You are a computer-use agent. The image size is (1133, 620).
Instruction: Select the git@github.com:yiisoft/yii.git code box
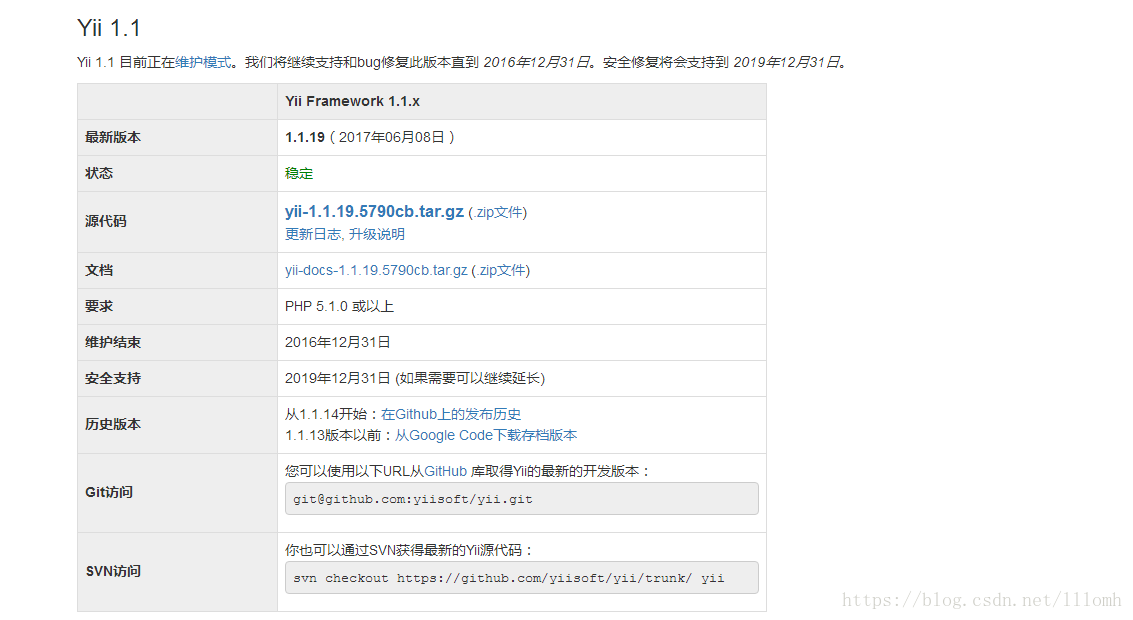(x=522, y=499)
